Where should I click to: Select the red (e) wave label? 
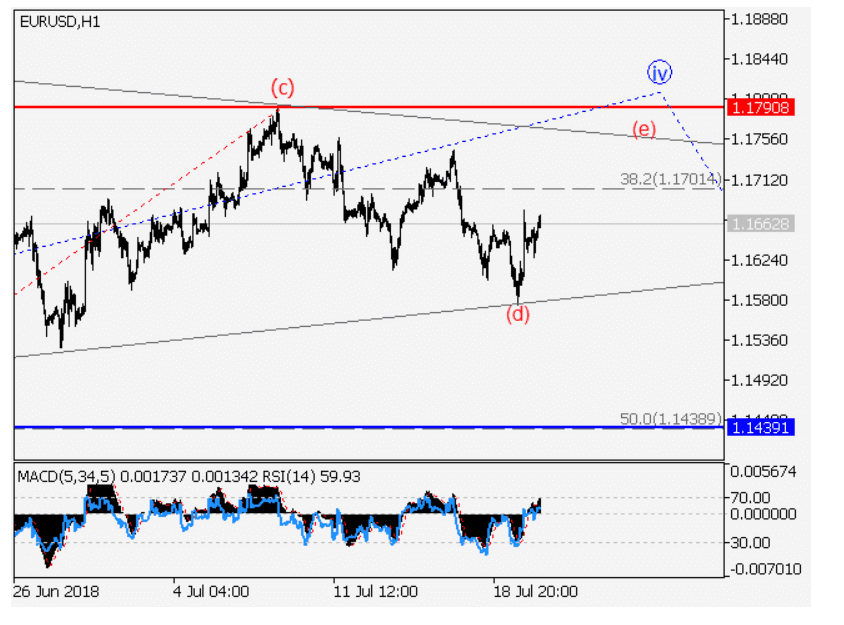point(643,128)
